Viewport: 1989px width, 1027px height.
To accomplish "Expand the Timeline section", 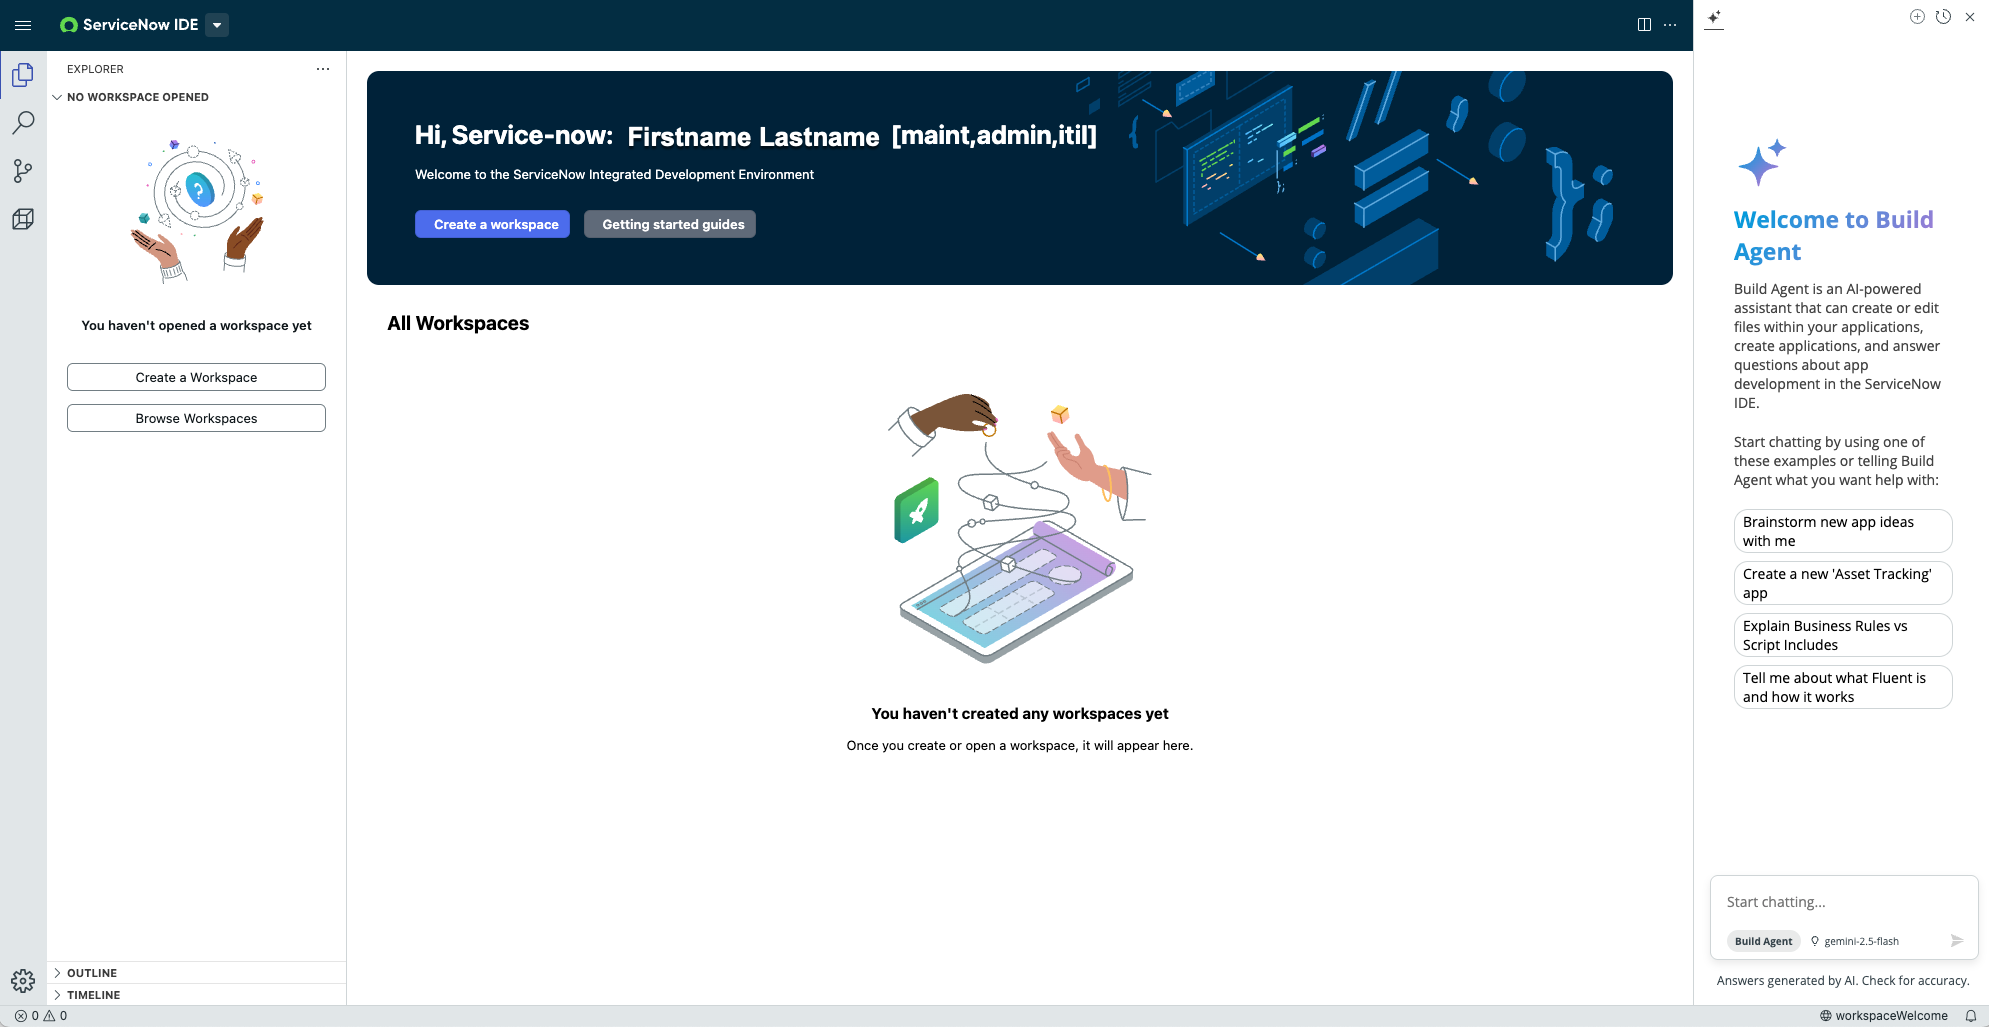I will point(93,995).
